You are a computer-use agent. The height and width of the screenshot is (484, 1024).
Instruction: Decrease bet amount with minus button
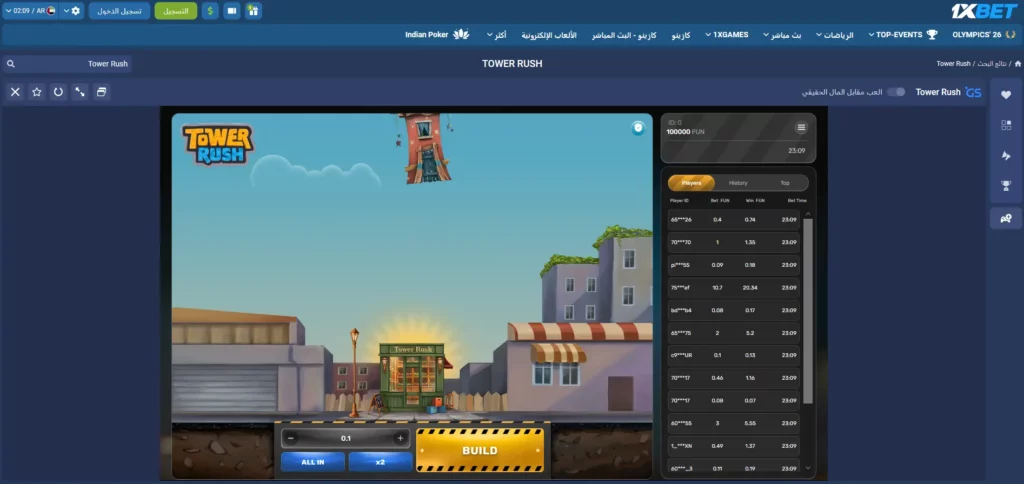click(x=291, y=438)
